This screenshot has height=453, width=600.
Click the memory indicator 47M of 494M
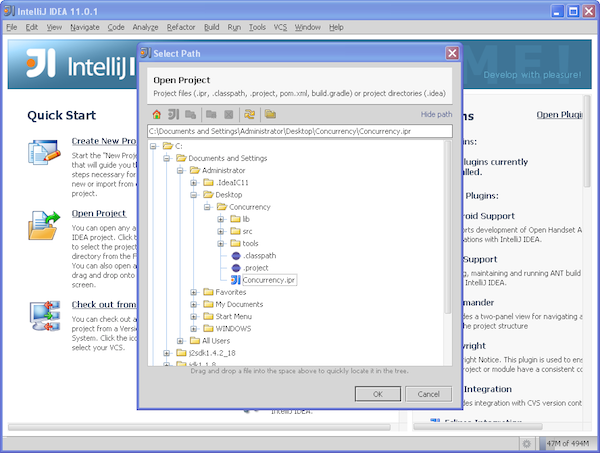567,443
